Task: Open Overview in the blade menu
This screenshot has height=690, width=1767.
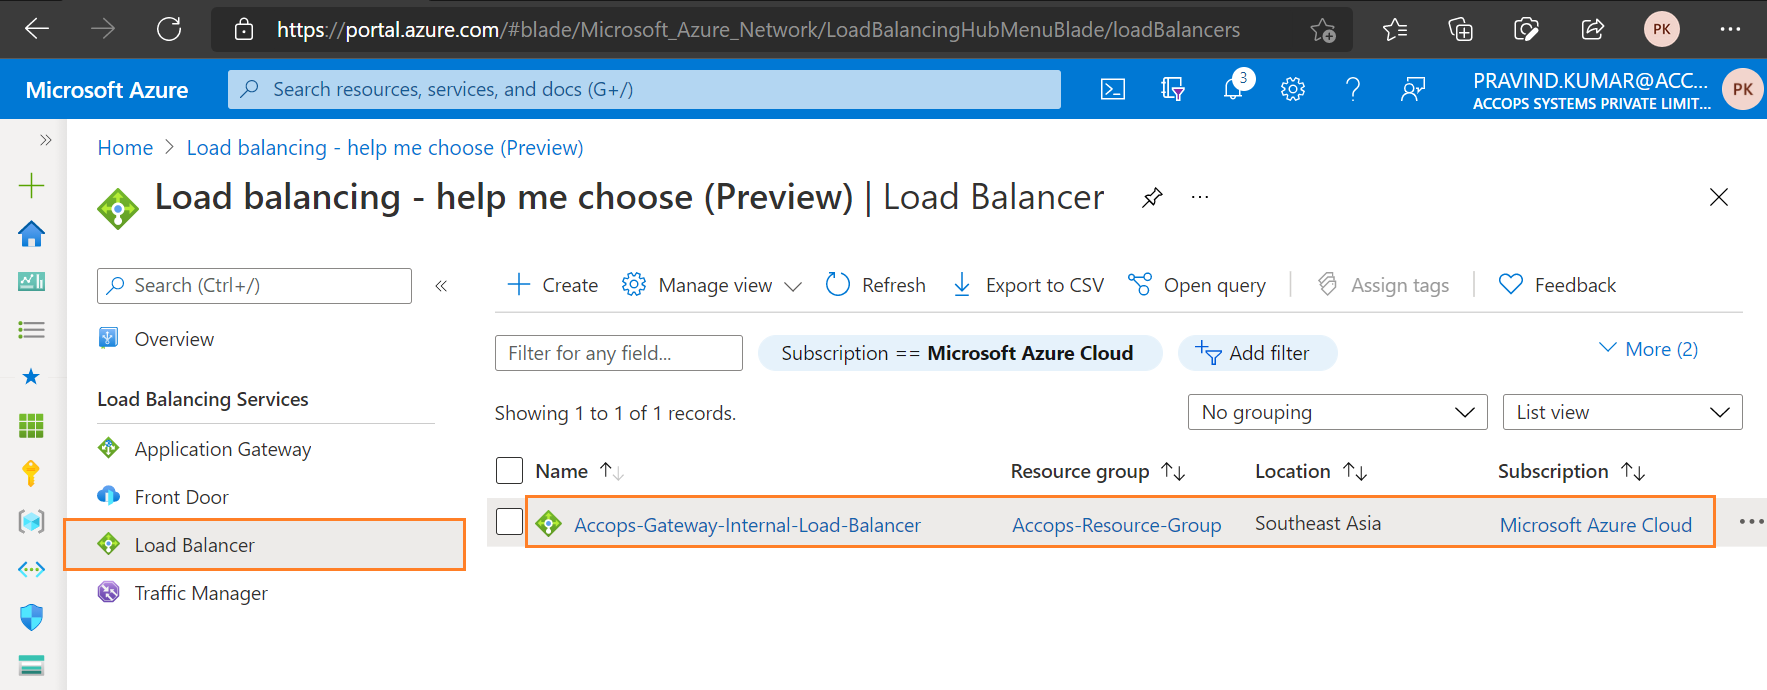Action: [174, 339]
